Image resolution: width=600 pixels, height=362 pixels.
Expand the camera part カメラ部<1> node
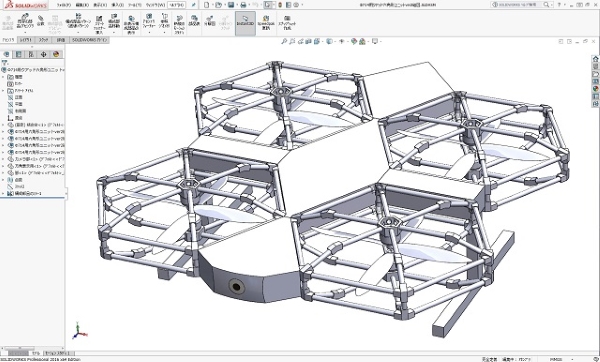point(3,159)
